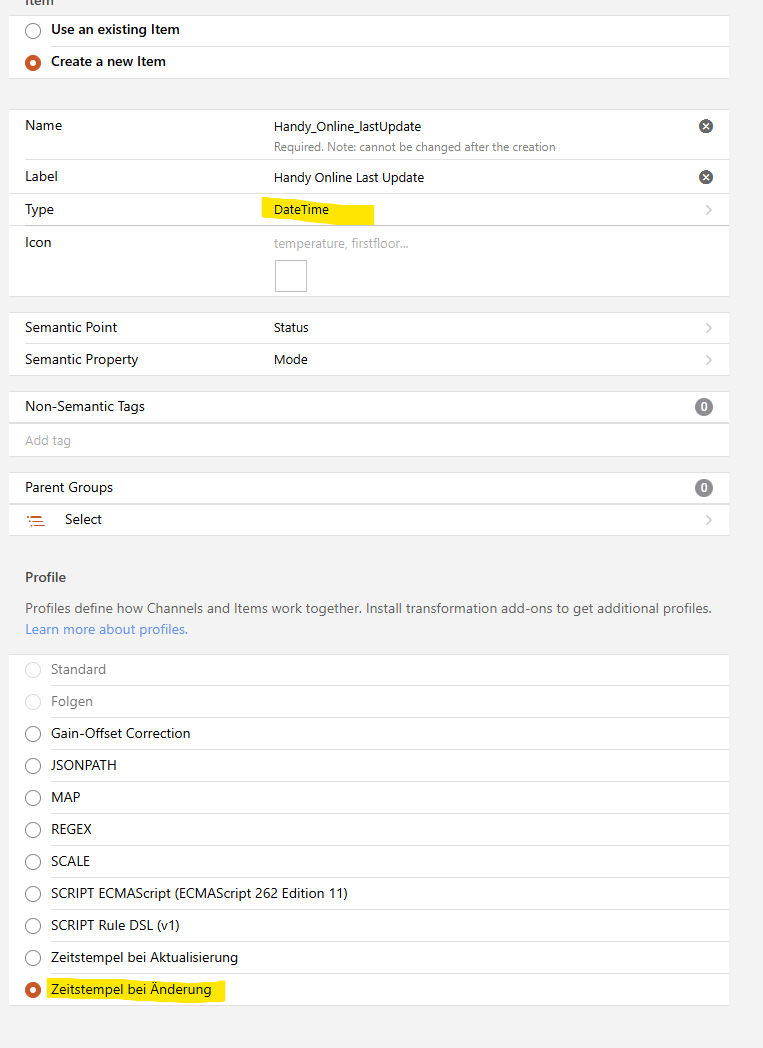The height and width of the screenshot is (1048, 763).
Task: Select Zeitstempel bei Aktualisierung profile
Action: click(x=33, y=958)
